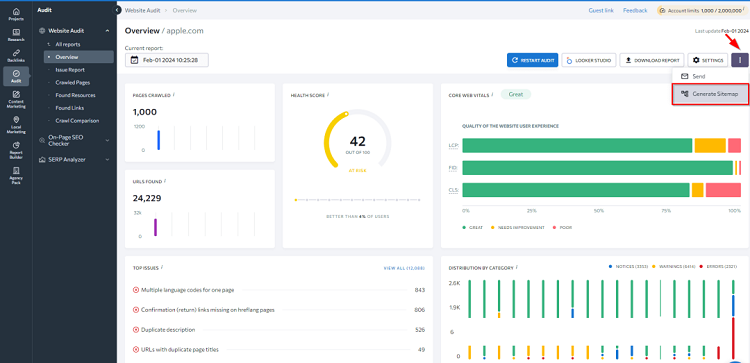Click the three-dot more options button
Screen dimensions: 750x363
click(x=739, y=60)
